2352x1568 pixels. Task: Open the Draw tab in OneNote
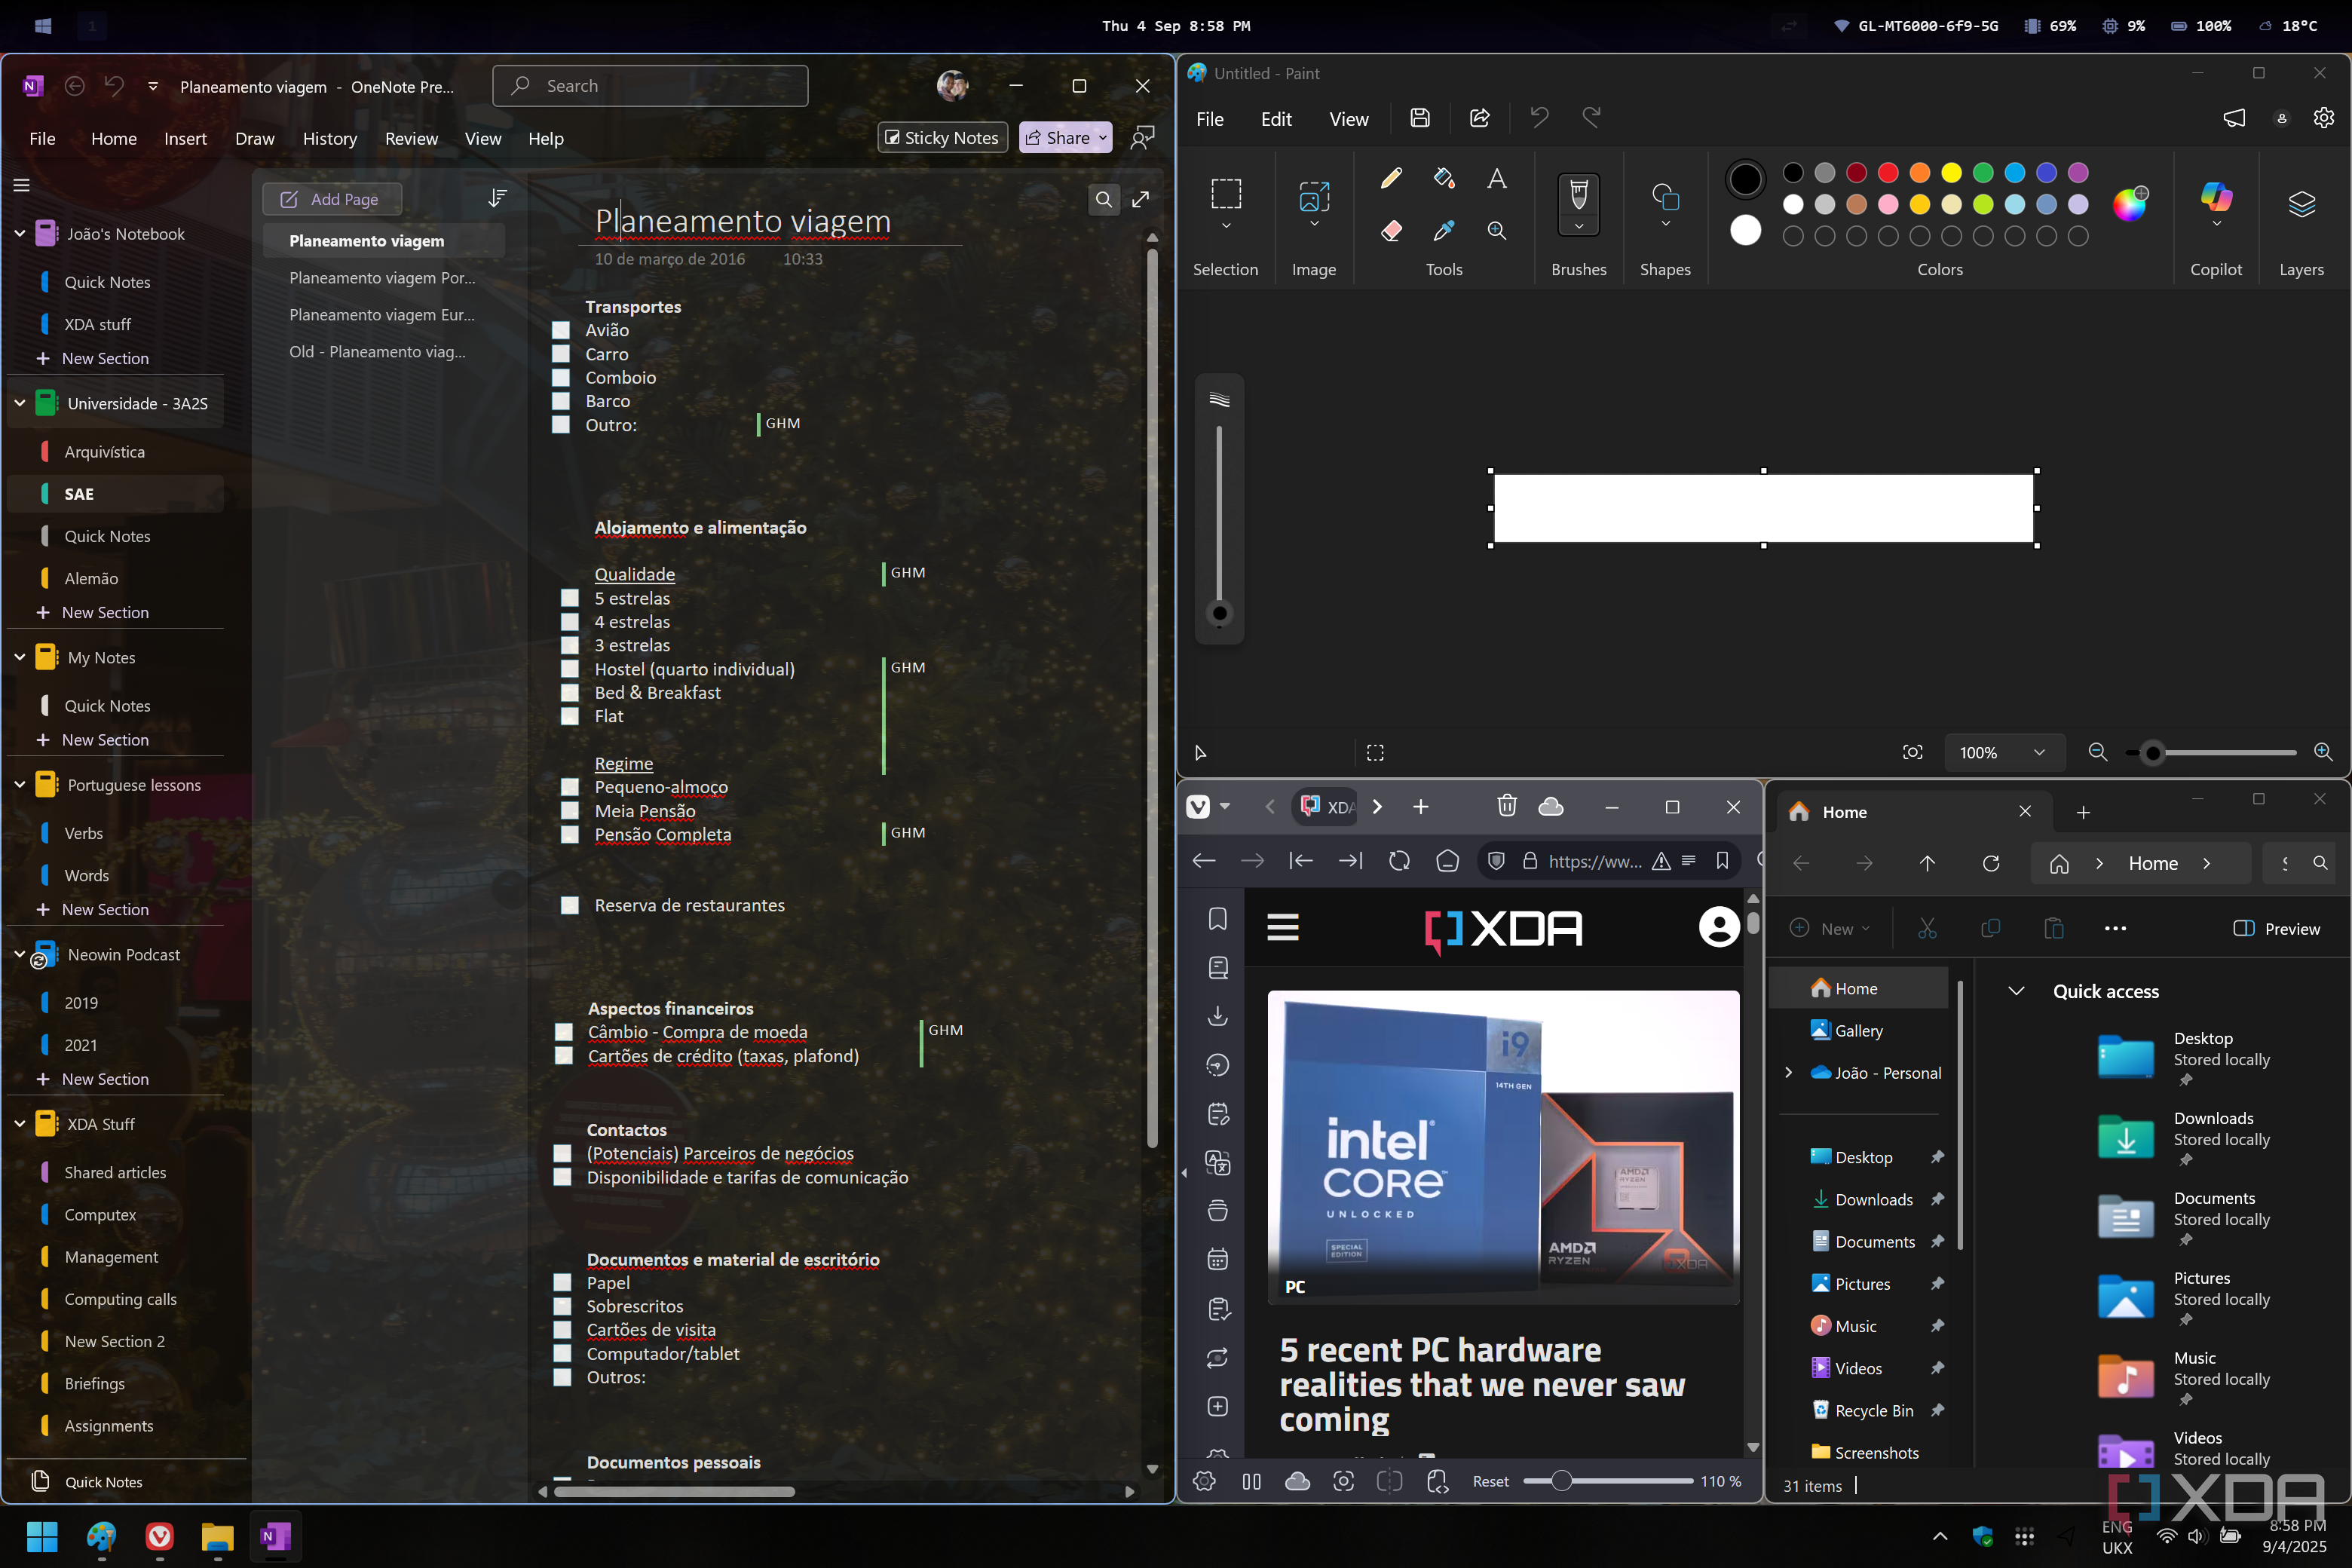254,138
